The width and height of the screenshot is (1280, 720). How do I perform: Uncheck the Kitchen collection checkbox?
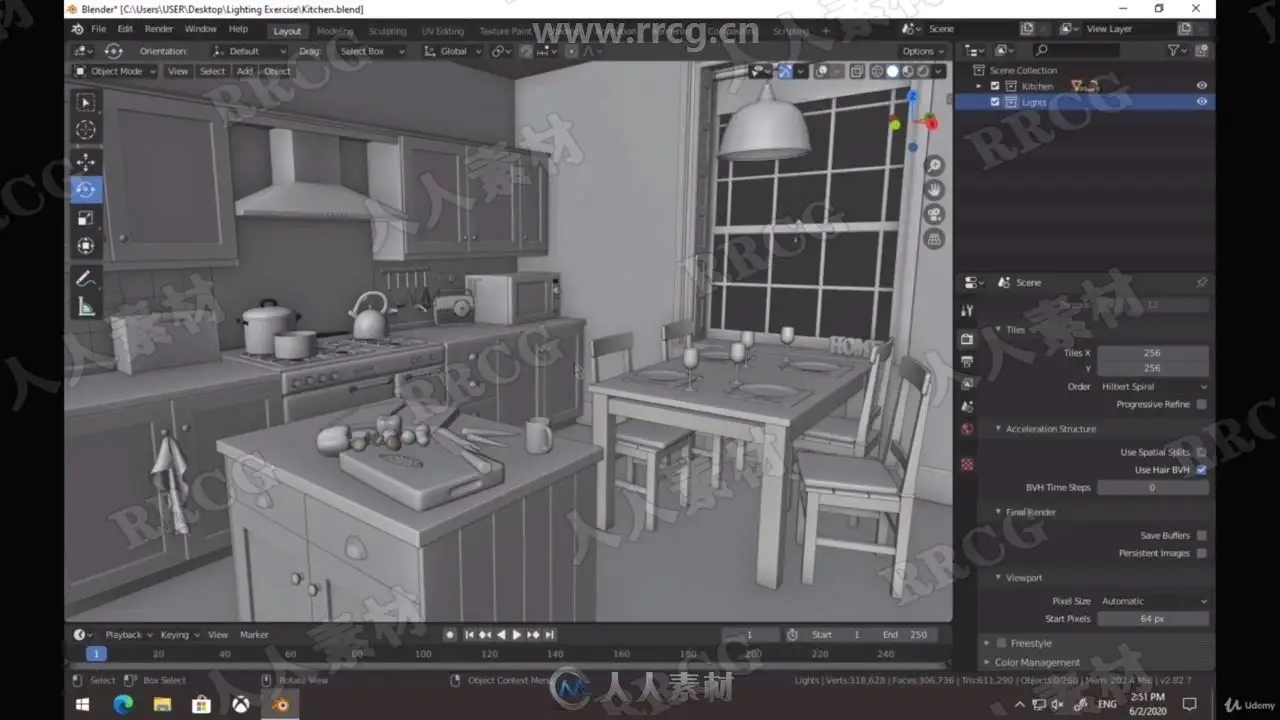coord(995,86)
